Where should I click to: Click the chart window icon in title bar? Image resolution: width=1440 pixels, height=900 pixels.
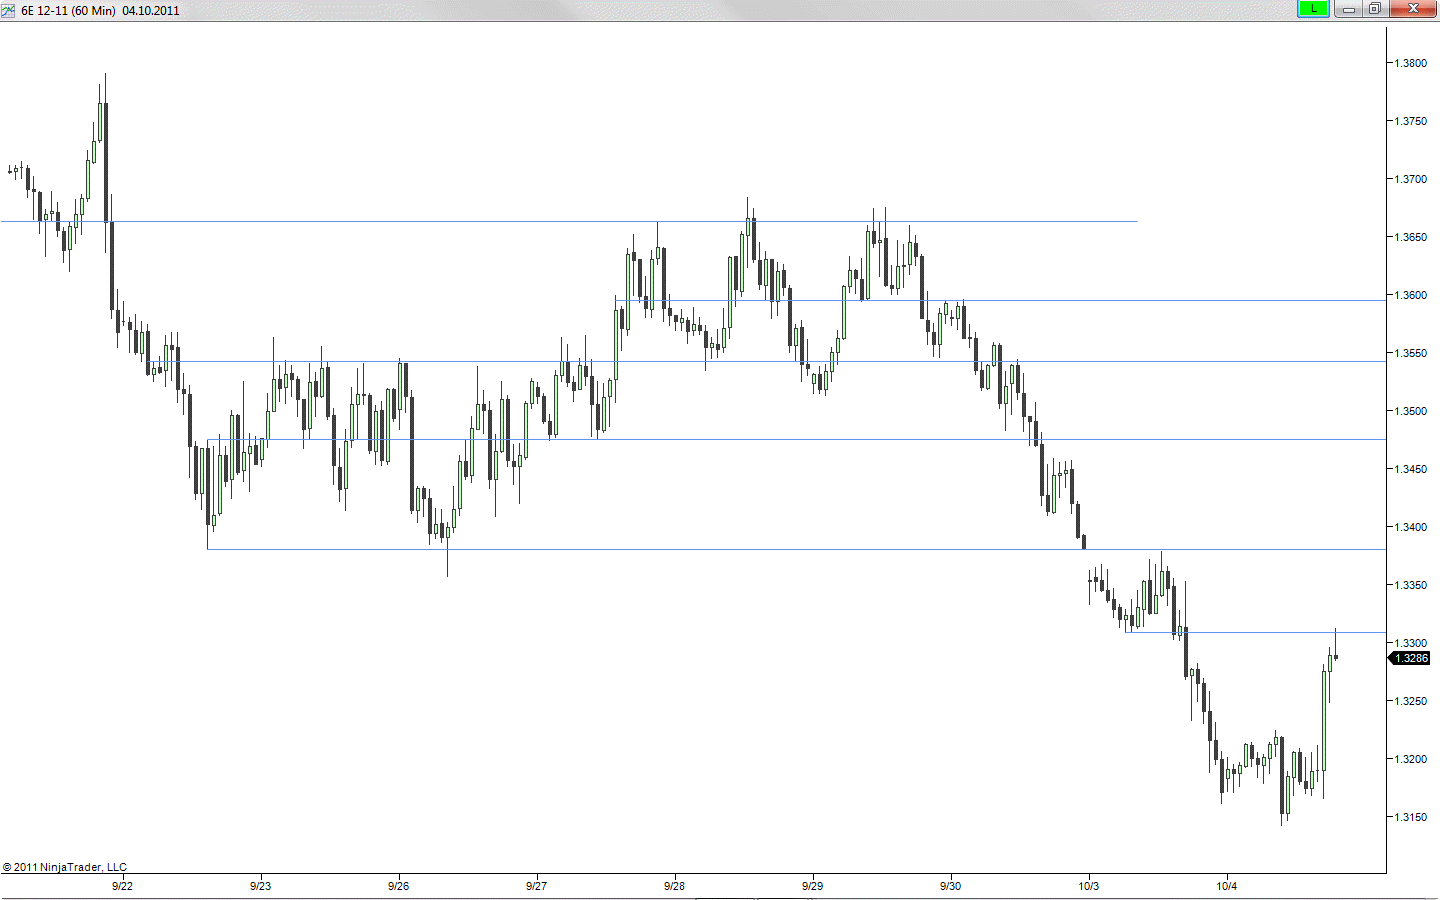pyautogui.click(x=8, y=10)
